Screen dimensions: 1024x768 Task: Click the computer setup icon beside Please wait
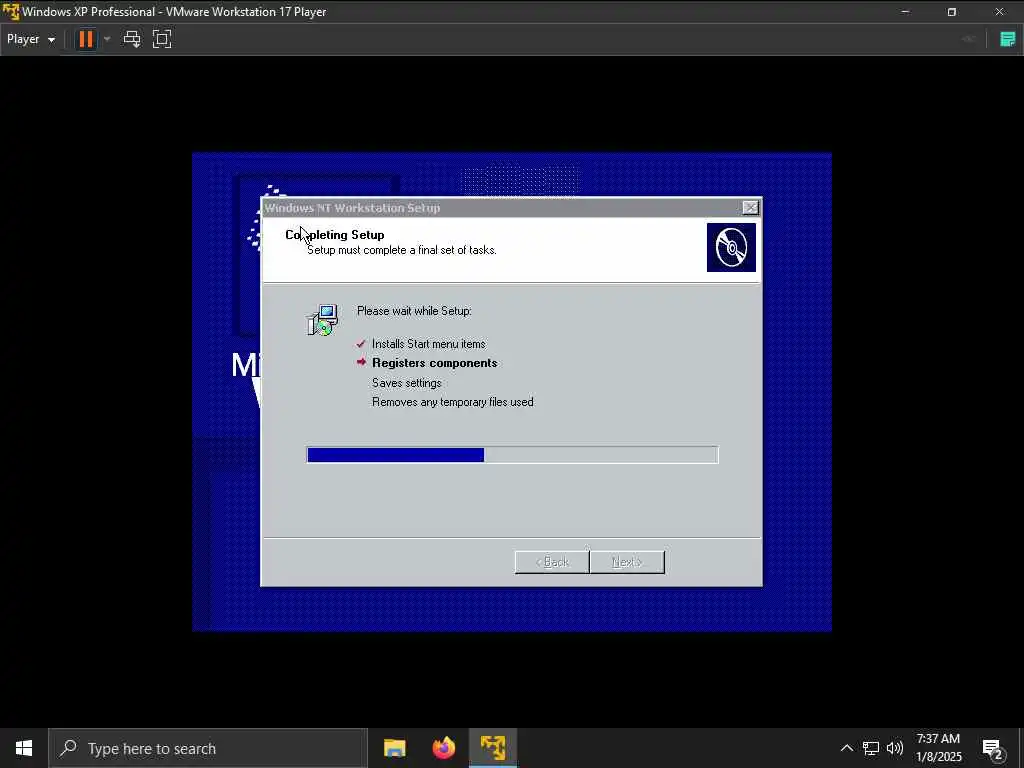coord(323,320)
